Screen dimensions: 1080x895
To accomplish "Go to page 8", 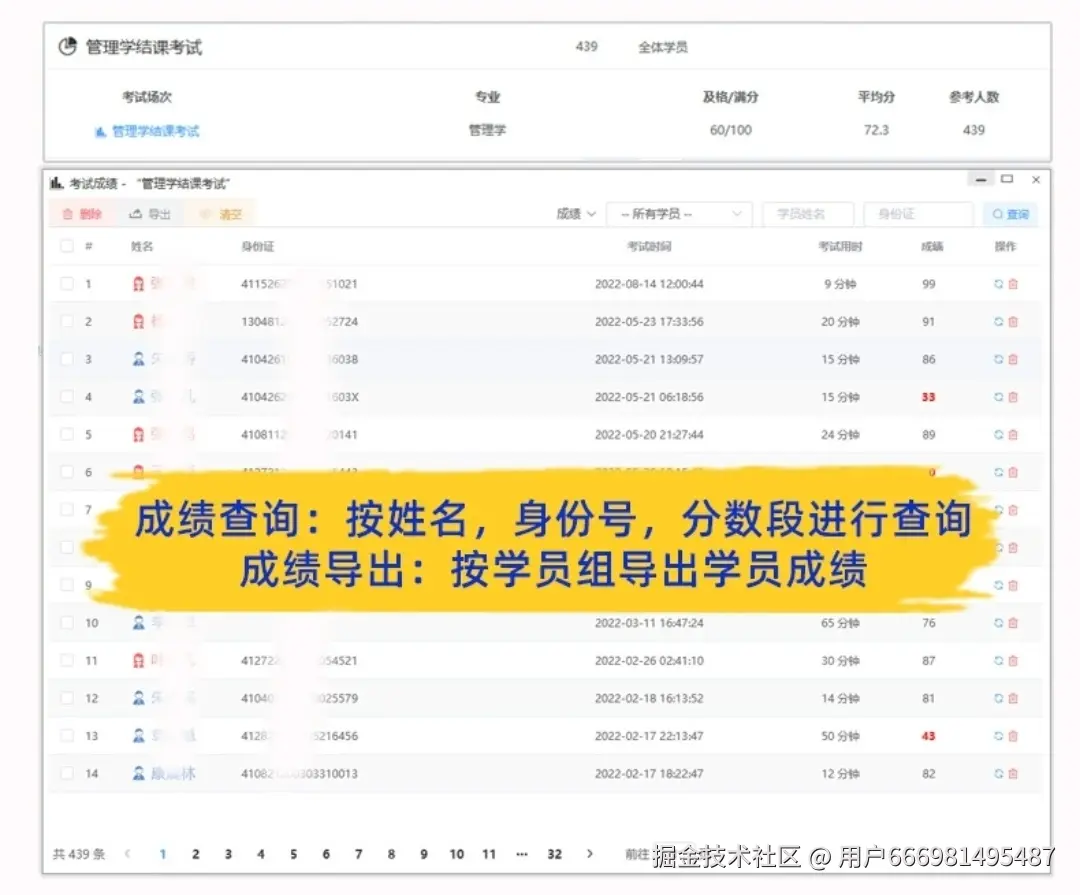I will click(391, 854).
